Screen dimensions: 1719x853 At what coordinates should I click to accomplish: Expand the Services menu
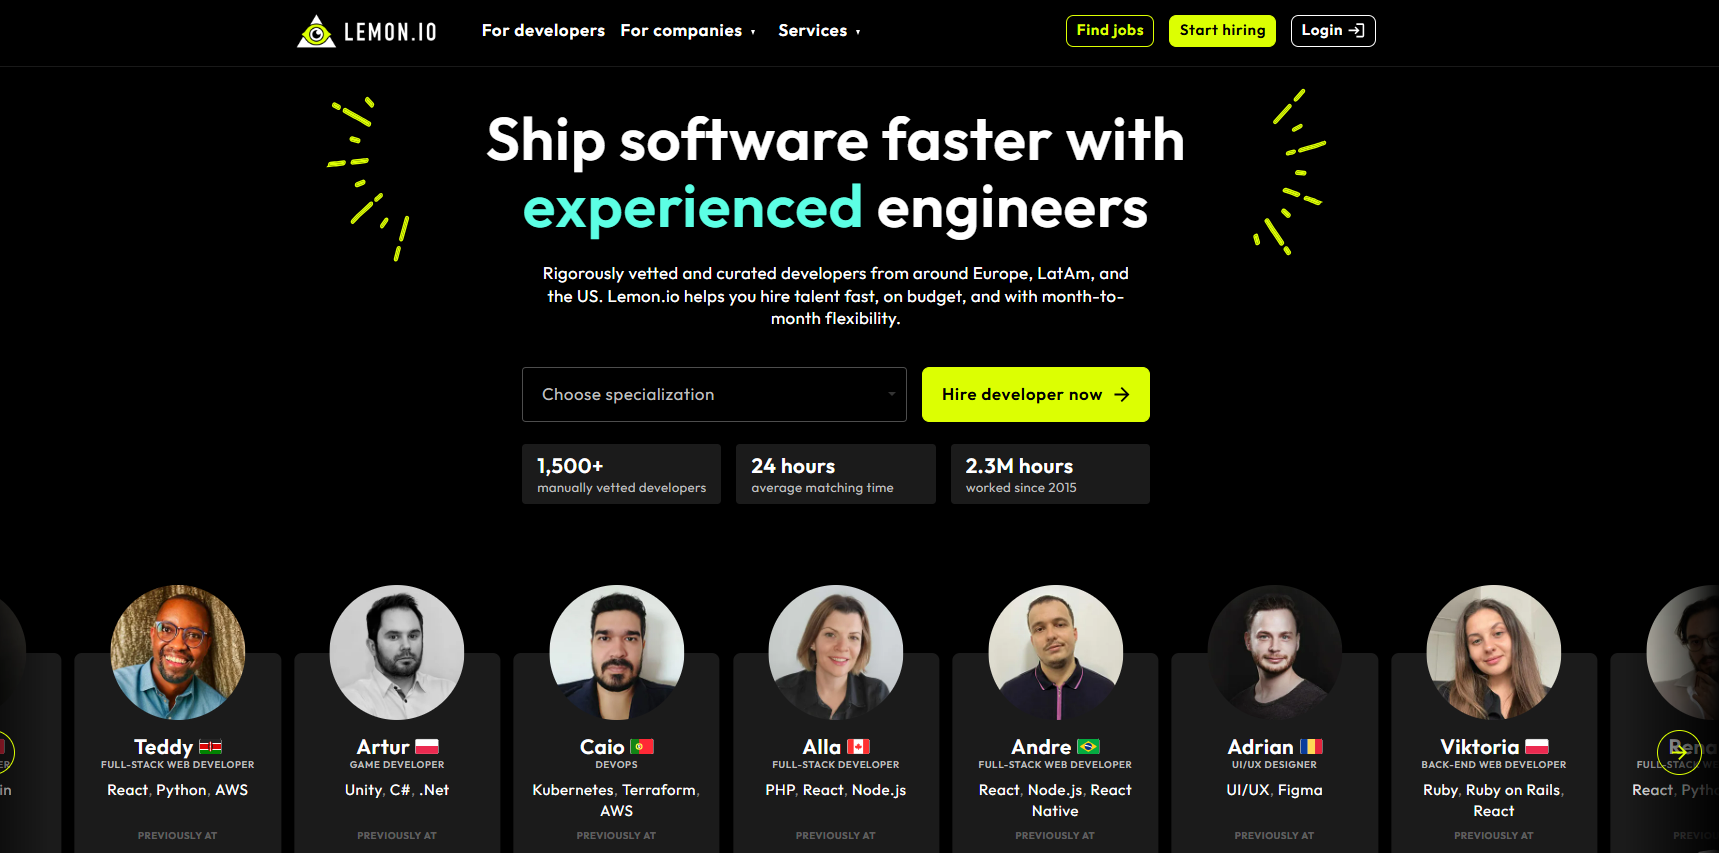[x=819, y=31]
